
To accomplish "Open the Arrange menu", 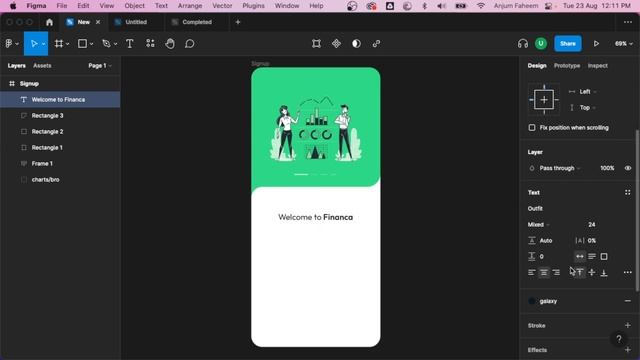I will coord(190,6).
